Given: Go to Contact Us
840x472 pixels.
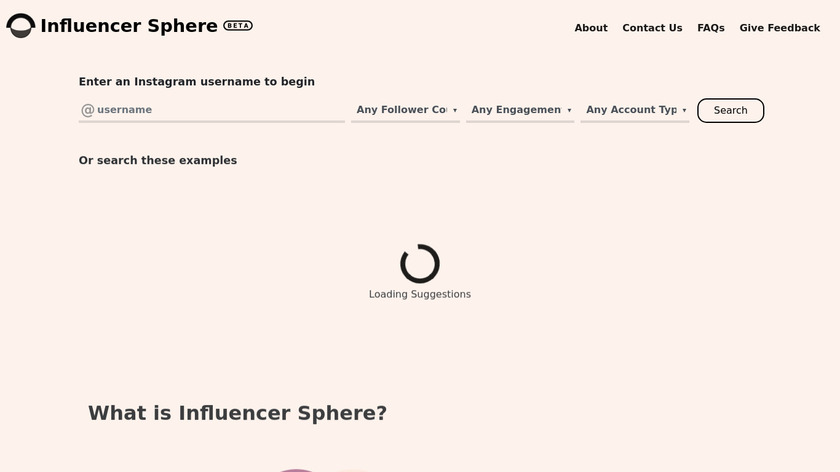Looking at the screenshot, I should (652, 28).
